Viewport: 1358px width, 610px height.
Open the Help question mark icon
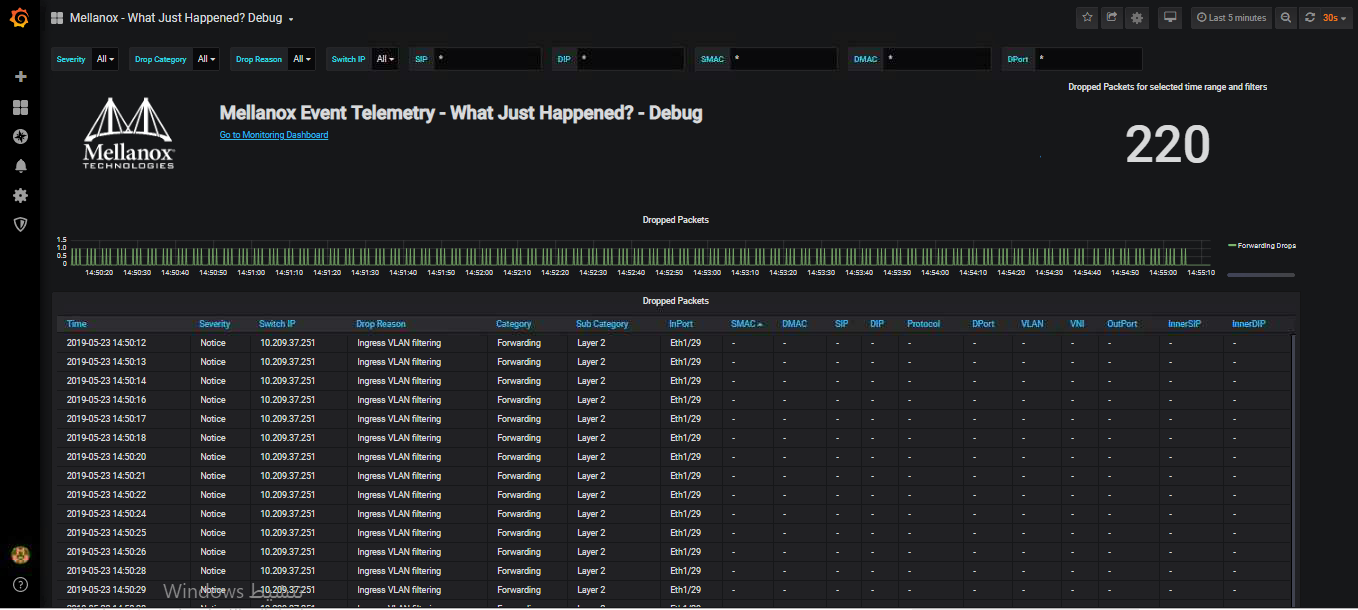click(x=20, y=584)
